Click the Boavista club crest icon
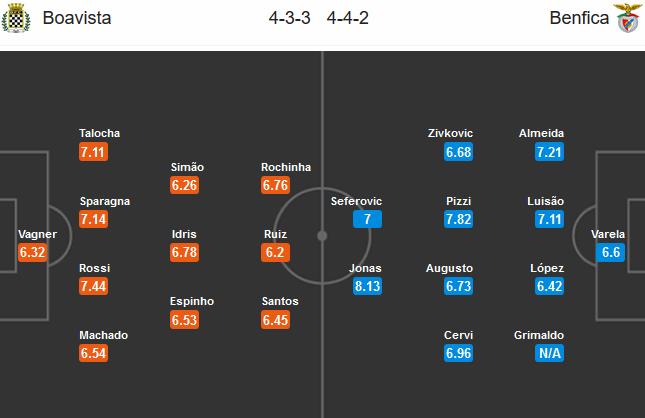This screenshot has width=645, height=418. [16, 18]
